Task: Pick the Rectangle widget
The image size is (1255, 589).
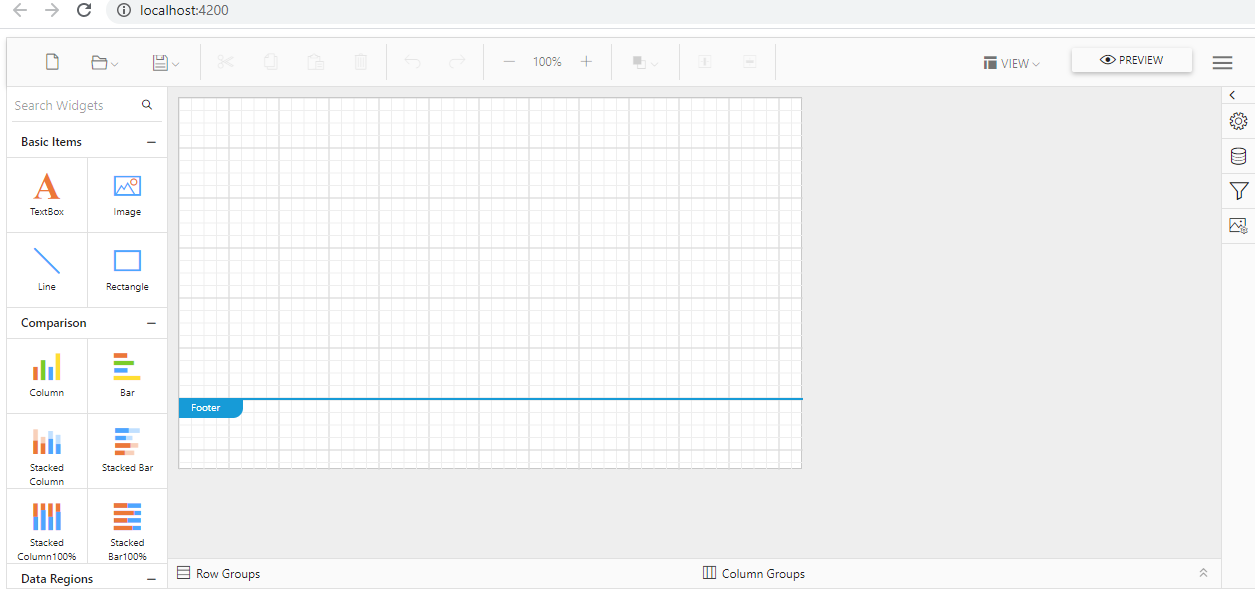Action: tap(127, 270)
